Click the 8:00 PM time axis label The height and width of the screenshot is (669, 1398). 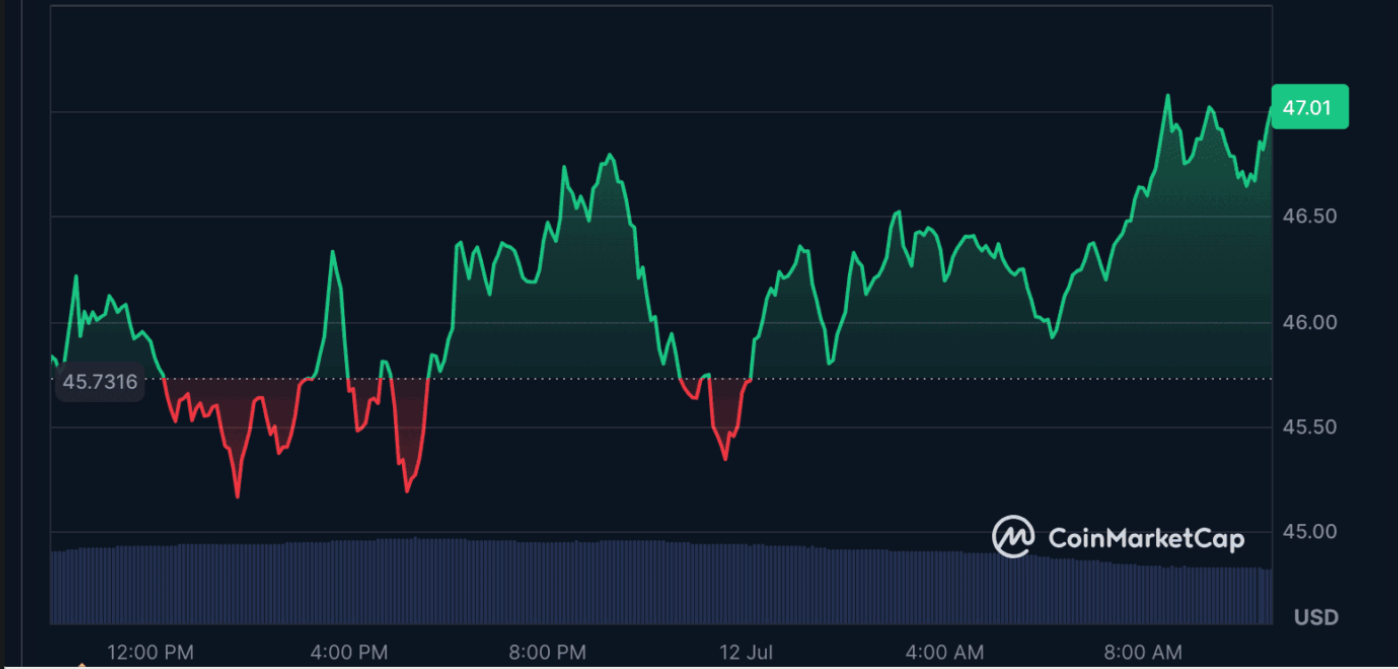548,652
